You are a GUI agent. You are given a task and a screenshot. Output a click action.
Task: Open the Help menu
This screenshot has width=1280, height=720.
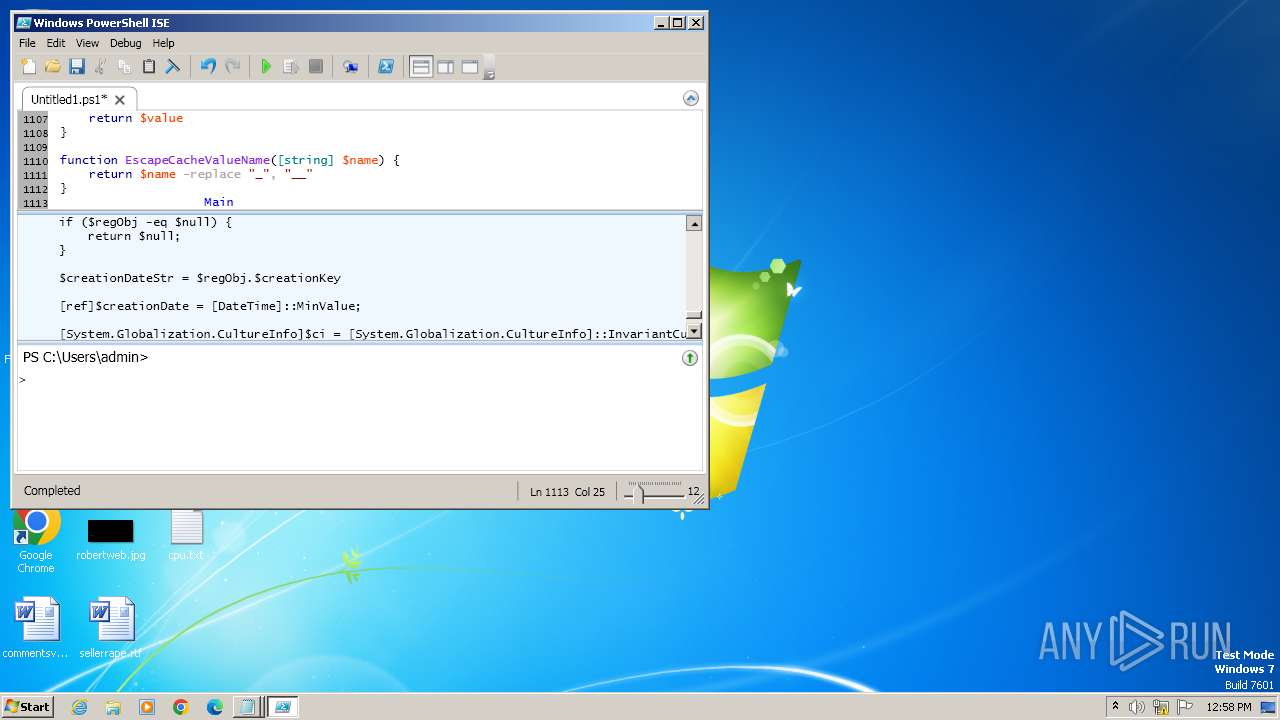[164, 43]
